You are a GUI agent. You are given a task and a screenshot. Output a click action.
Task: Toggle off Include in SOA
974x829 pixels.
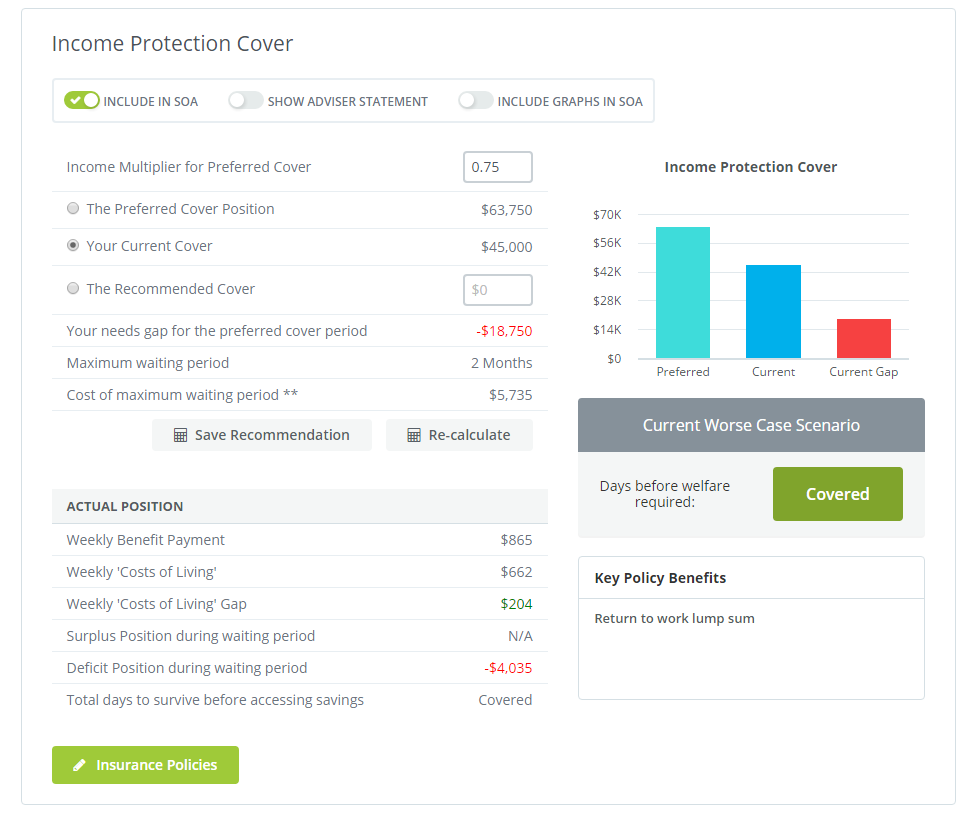[x=82, y=101]
